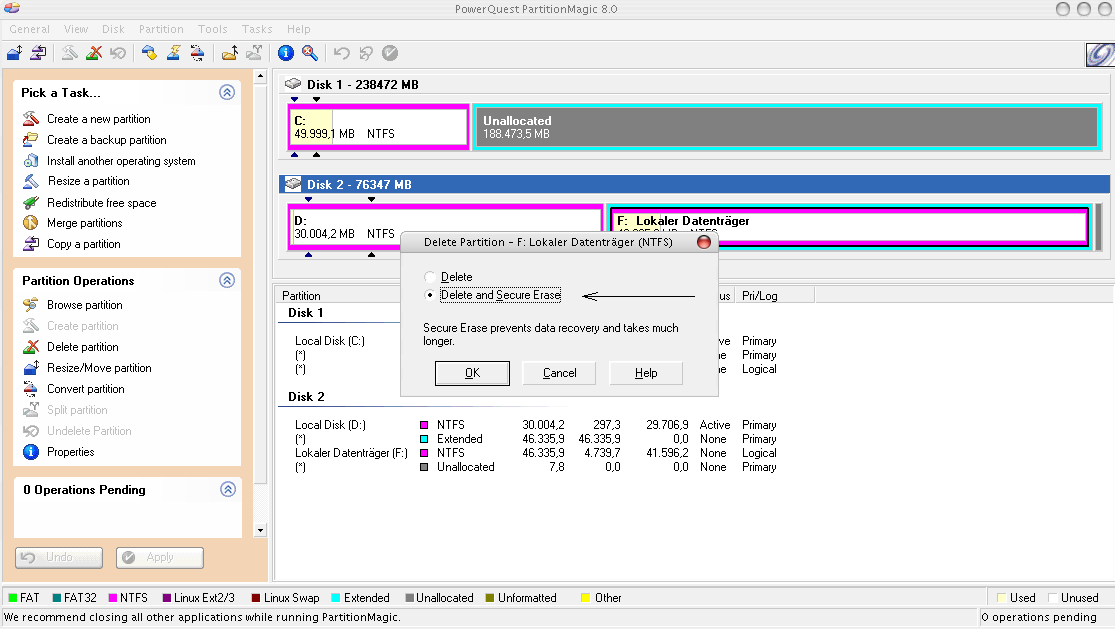Click the Format partition lightning toolbar icon

pyautogui.click(x=173, y=53)
